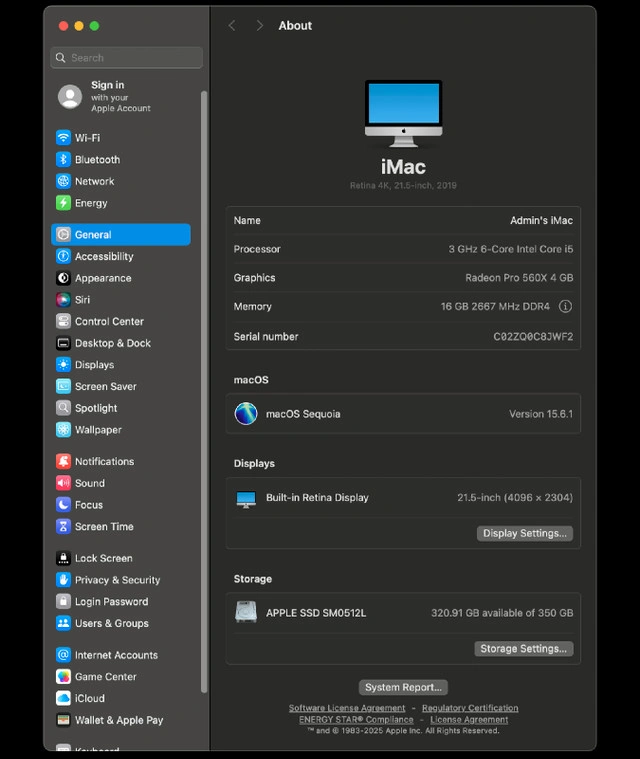640x759 pixels.
Task: Open the Regulatory Certification link
Action: click(470, 708)
